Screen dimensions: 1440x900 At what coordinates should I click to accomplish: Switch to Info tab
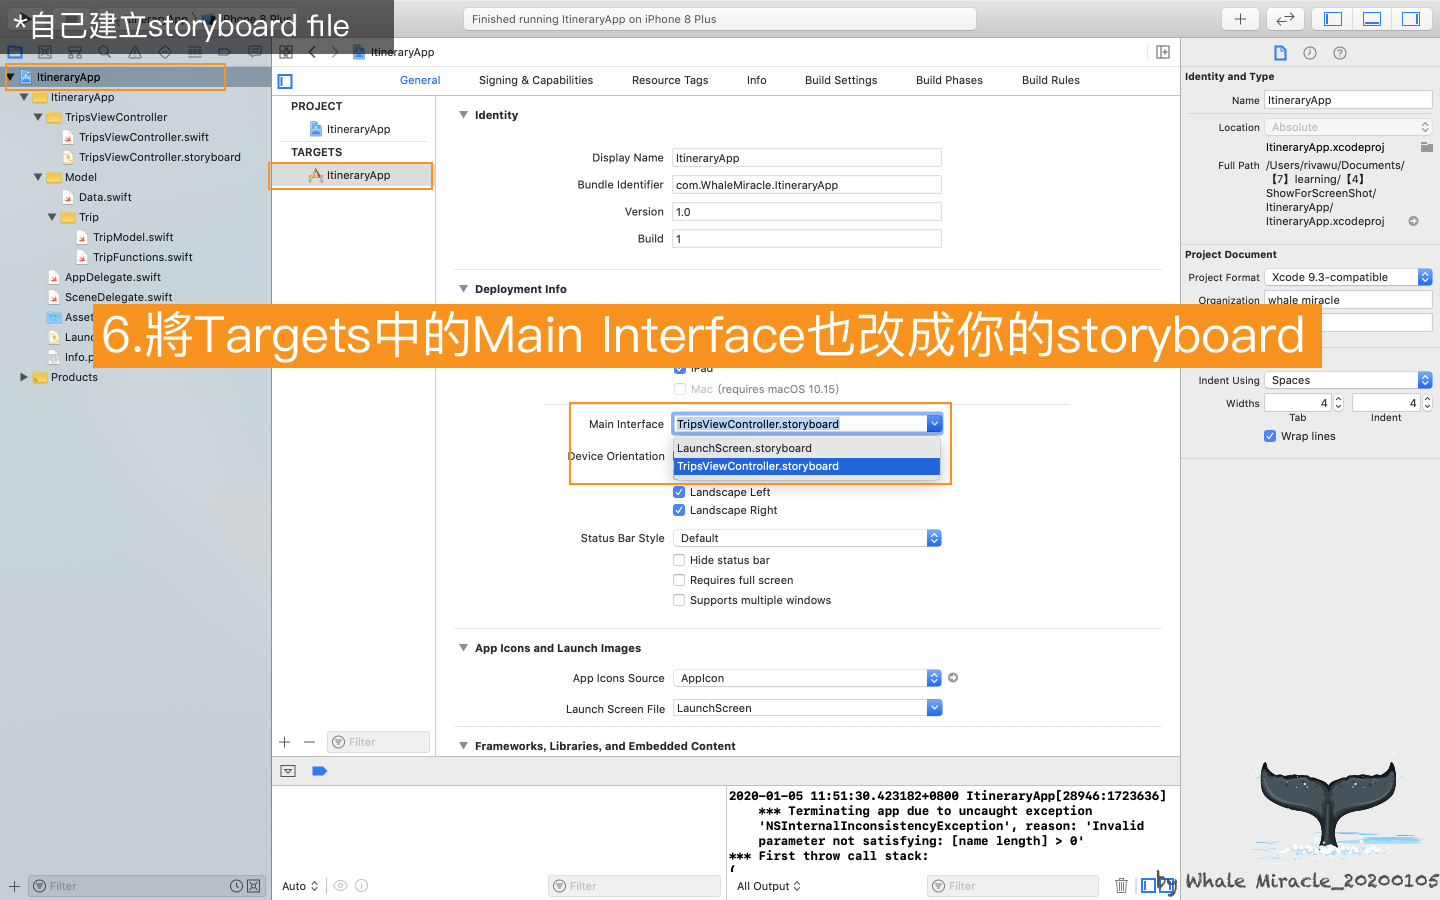(757, 80)
